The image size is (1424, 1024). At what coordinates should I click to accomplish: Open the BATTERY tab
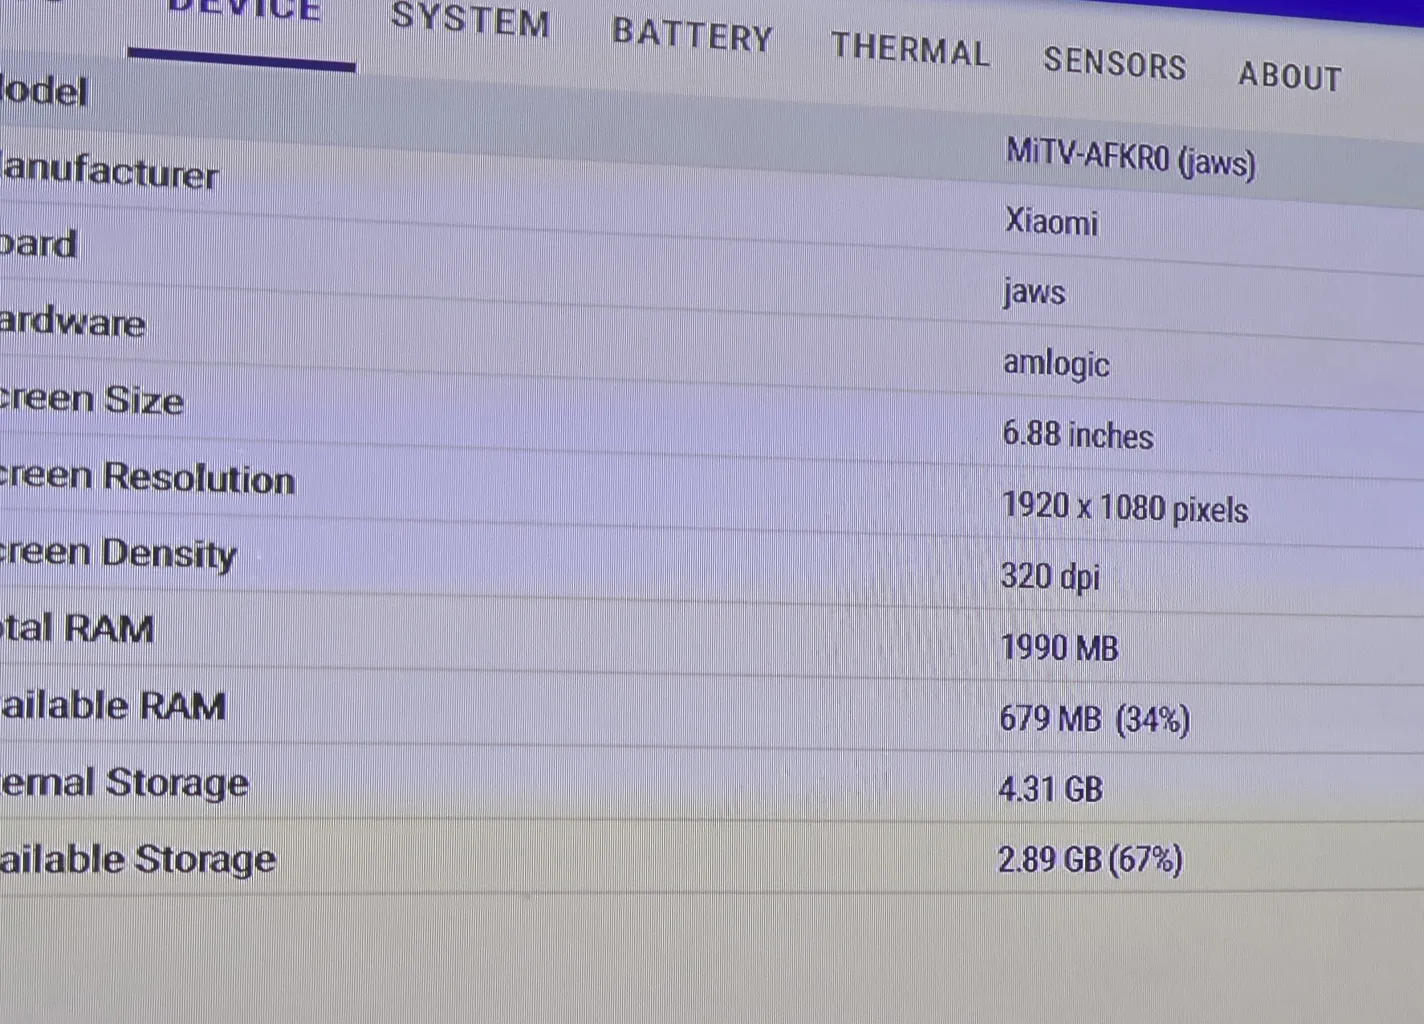point(692,36)
